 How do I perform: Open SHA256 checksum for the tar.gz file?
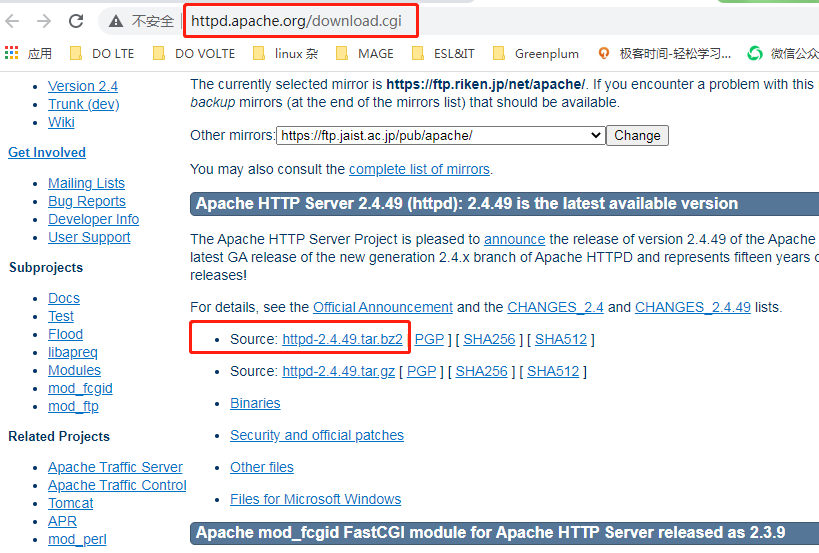point(482,371)
